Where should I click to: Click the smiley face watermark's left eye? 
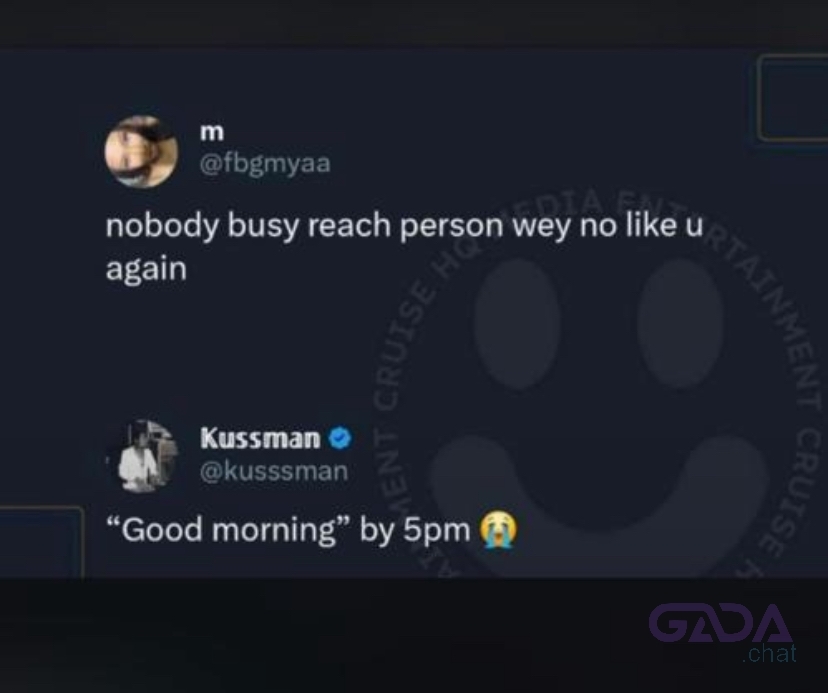[x=516, y=323]
